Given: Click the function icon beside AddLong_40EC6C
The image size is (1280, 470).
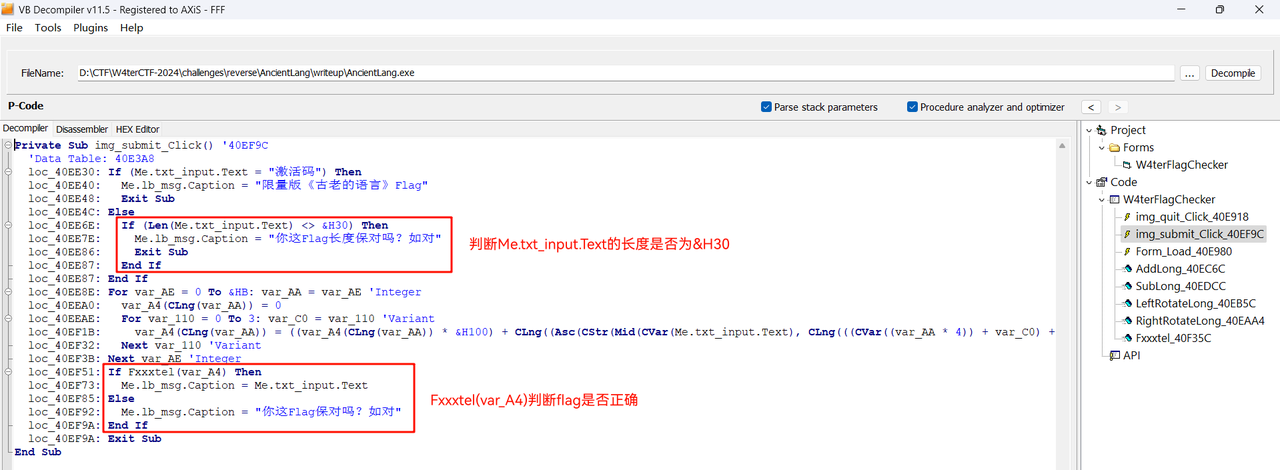Looking at the screenshot, I should coord(1127,269).
